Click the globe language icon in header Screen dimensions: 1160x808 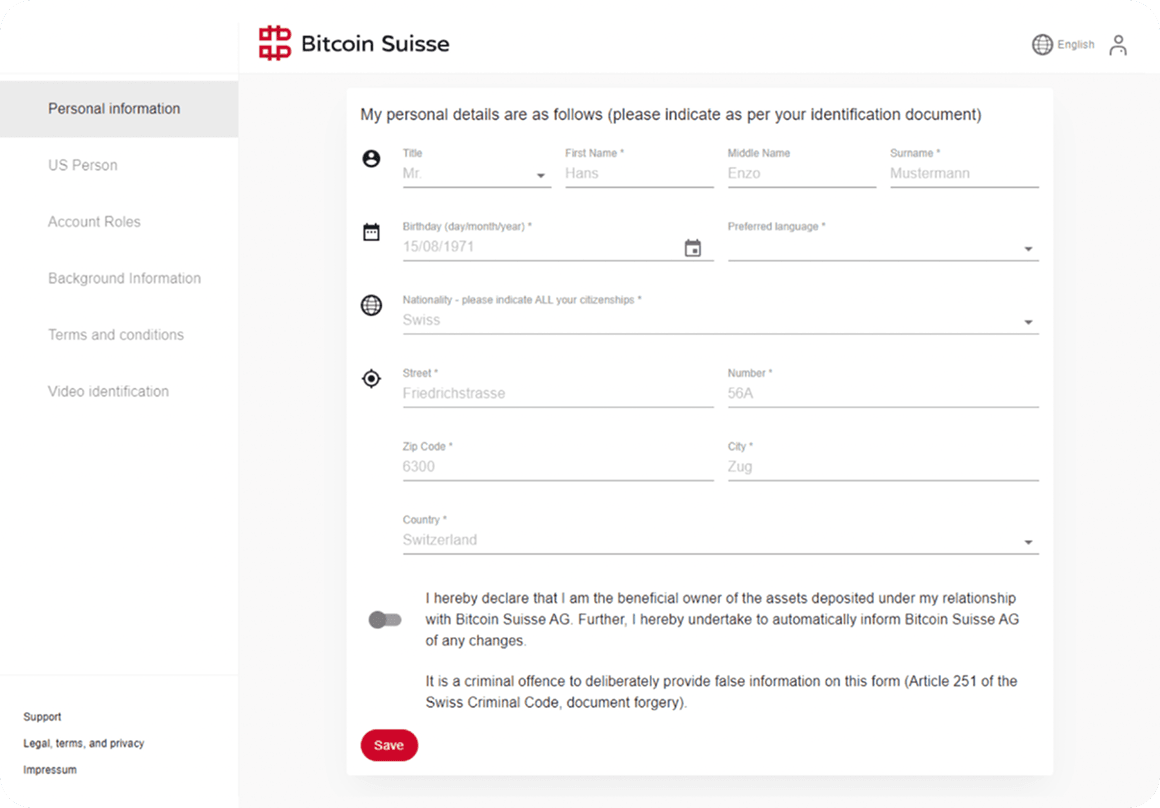click(x=1042, y=45)
